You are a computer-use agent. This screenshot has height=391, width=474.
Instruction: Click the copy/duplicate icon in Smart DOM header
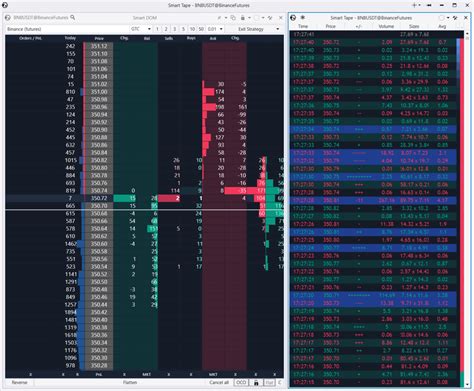coord(233,18)
